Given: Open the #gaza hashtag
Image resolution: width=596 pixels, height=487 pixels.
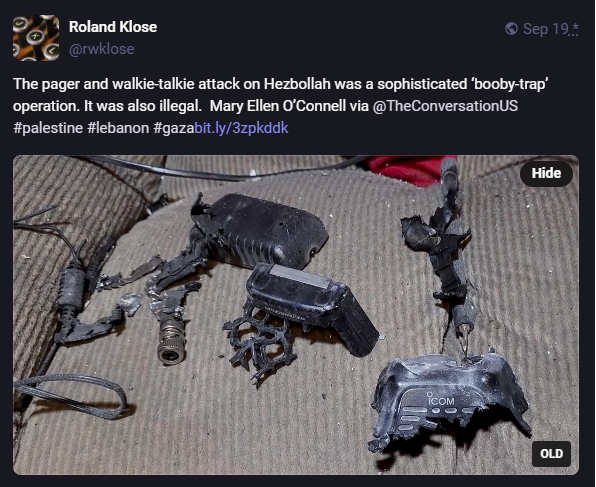Looking at the screenshot, I should [x=174, y=128].
